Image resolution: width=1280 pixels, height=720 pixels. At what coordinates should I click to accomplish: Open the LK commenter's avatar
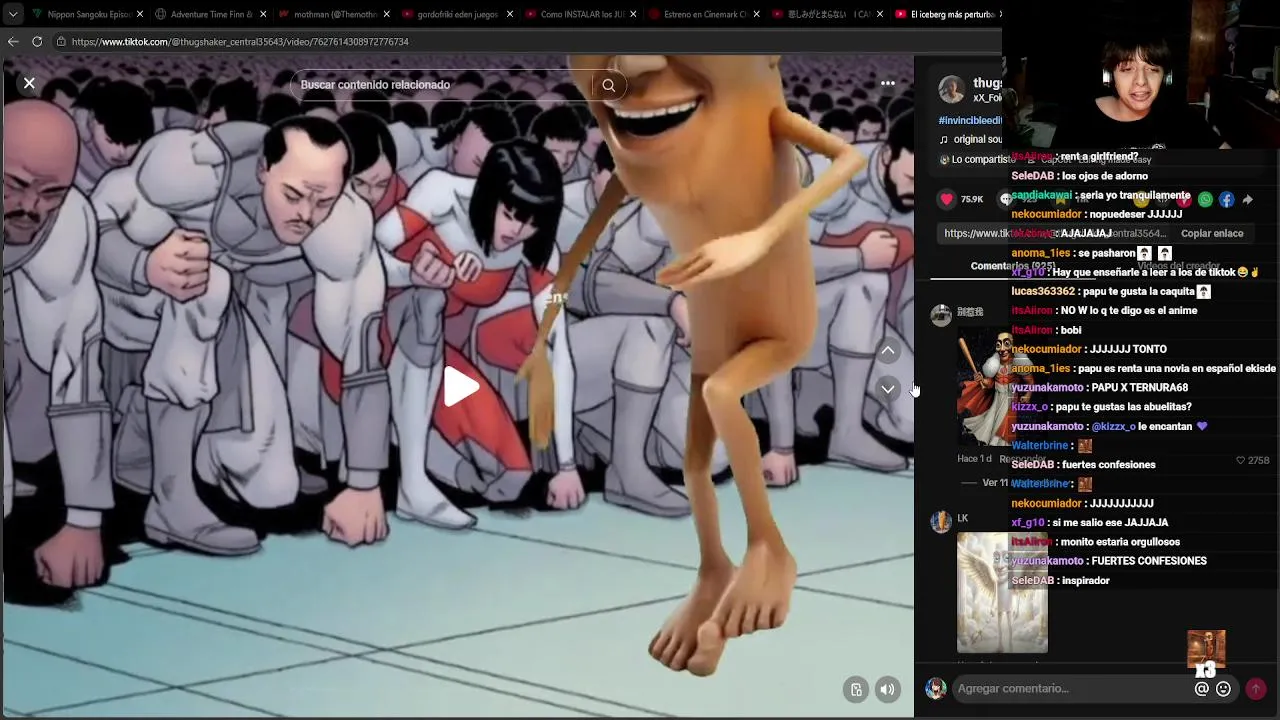tap(941, 521)
